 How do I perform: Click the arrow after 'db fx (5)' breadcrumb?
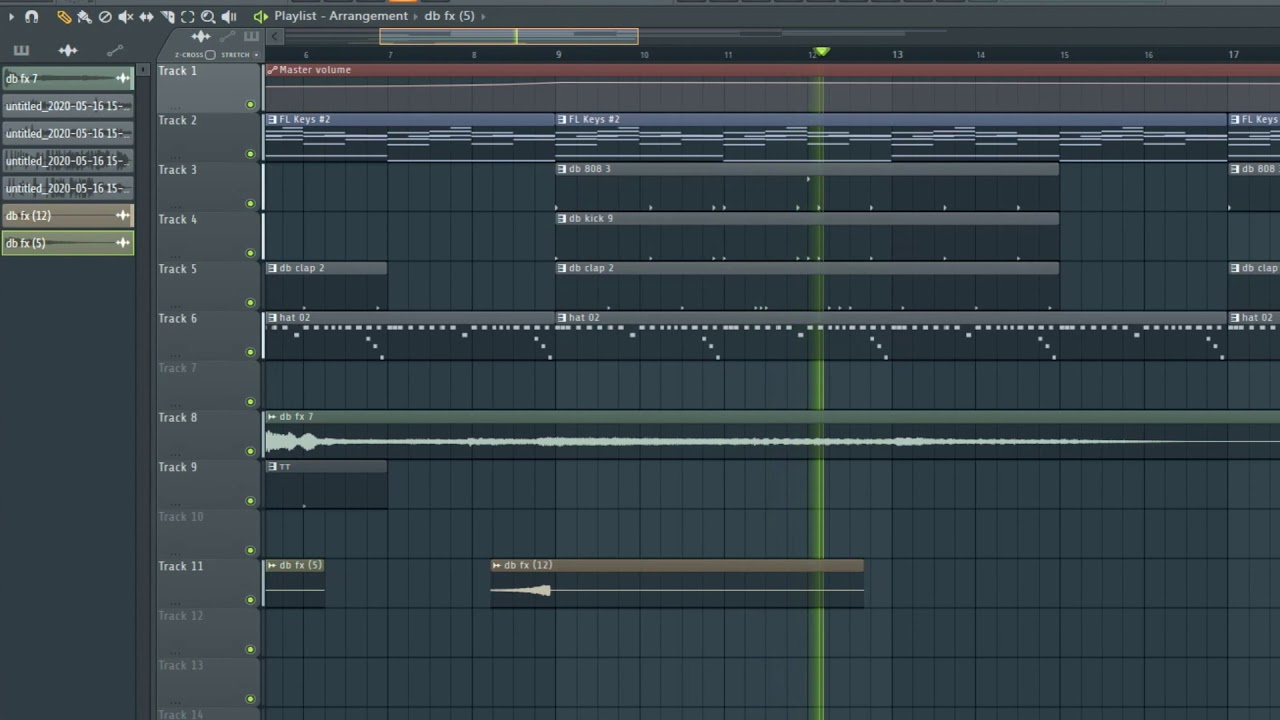484,16
